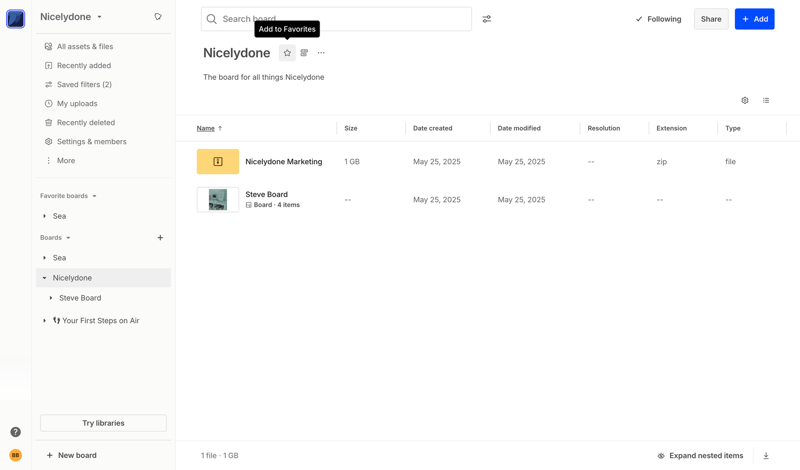
Task: Click the board description text
Action: pos(264,77)
